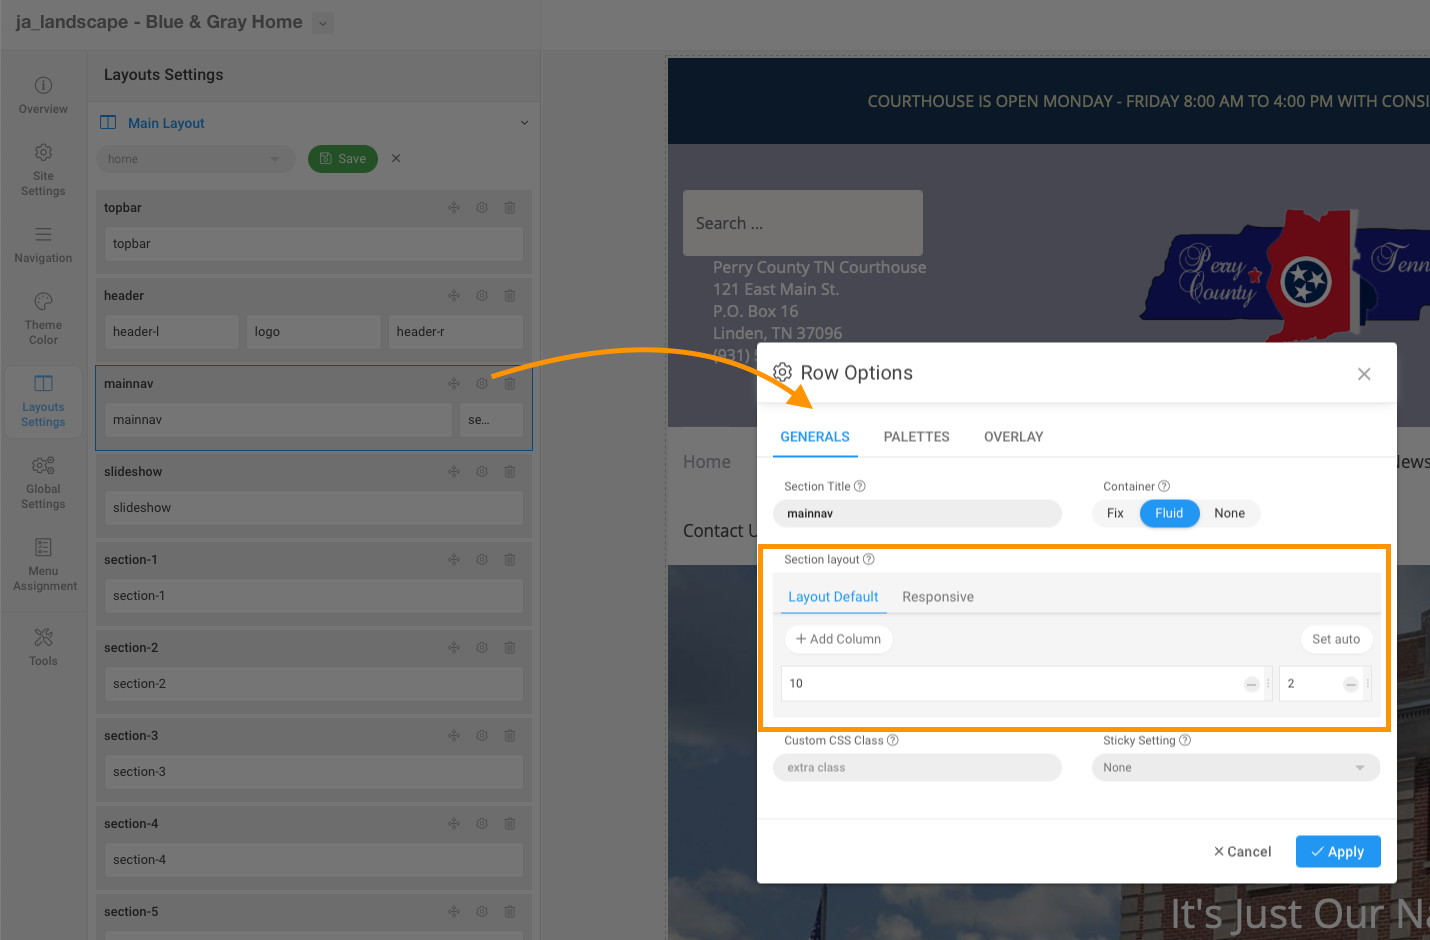The image size is (1430, 940).
Task: Open Menu Assignment in the sidebar
Action: [x=44, y=564]
